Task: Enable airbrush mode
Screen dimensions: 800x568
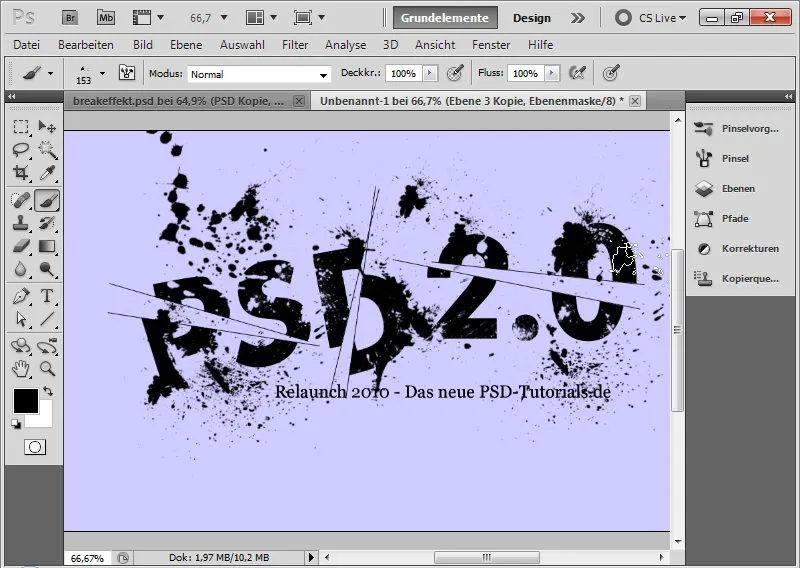Action: click(577, 73)
